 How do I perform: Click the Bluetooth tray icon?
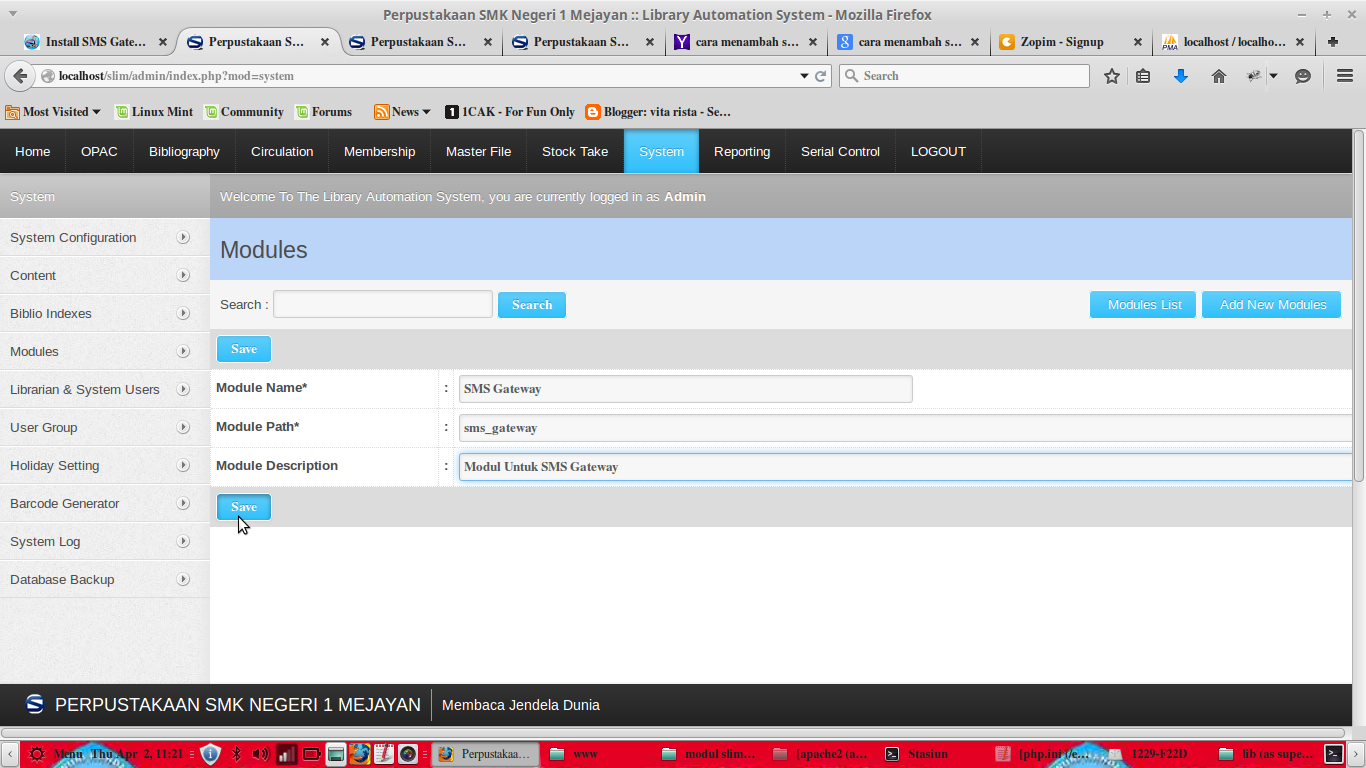coord(237,754)
